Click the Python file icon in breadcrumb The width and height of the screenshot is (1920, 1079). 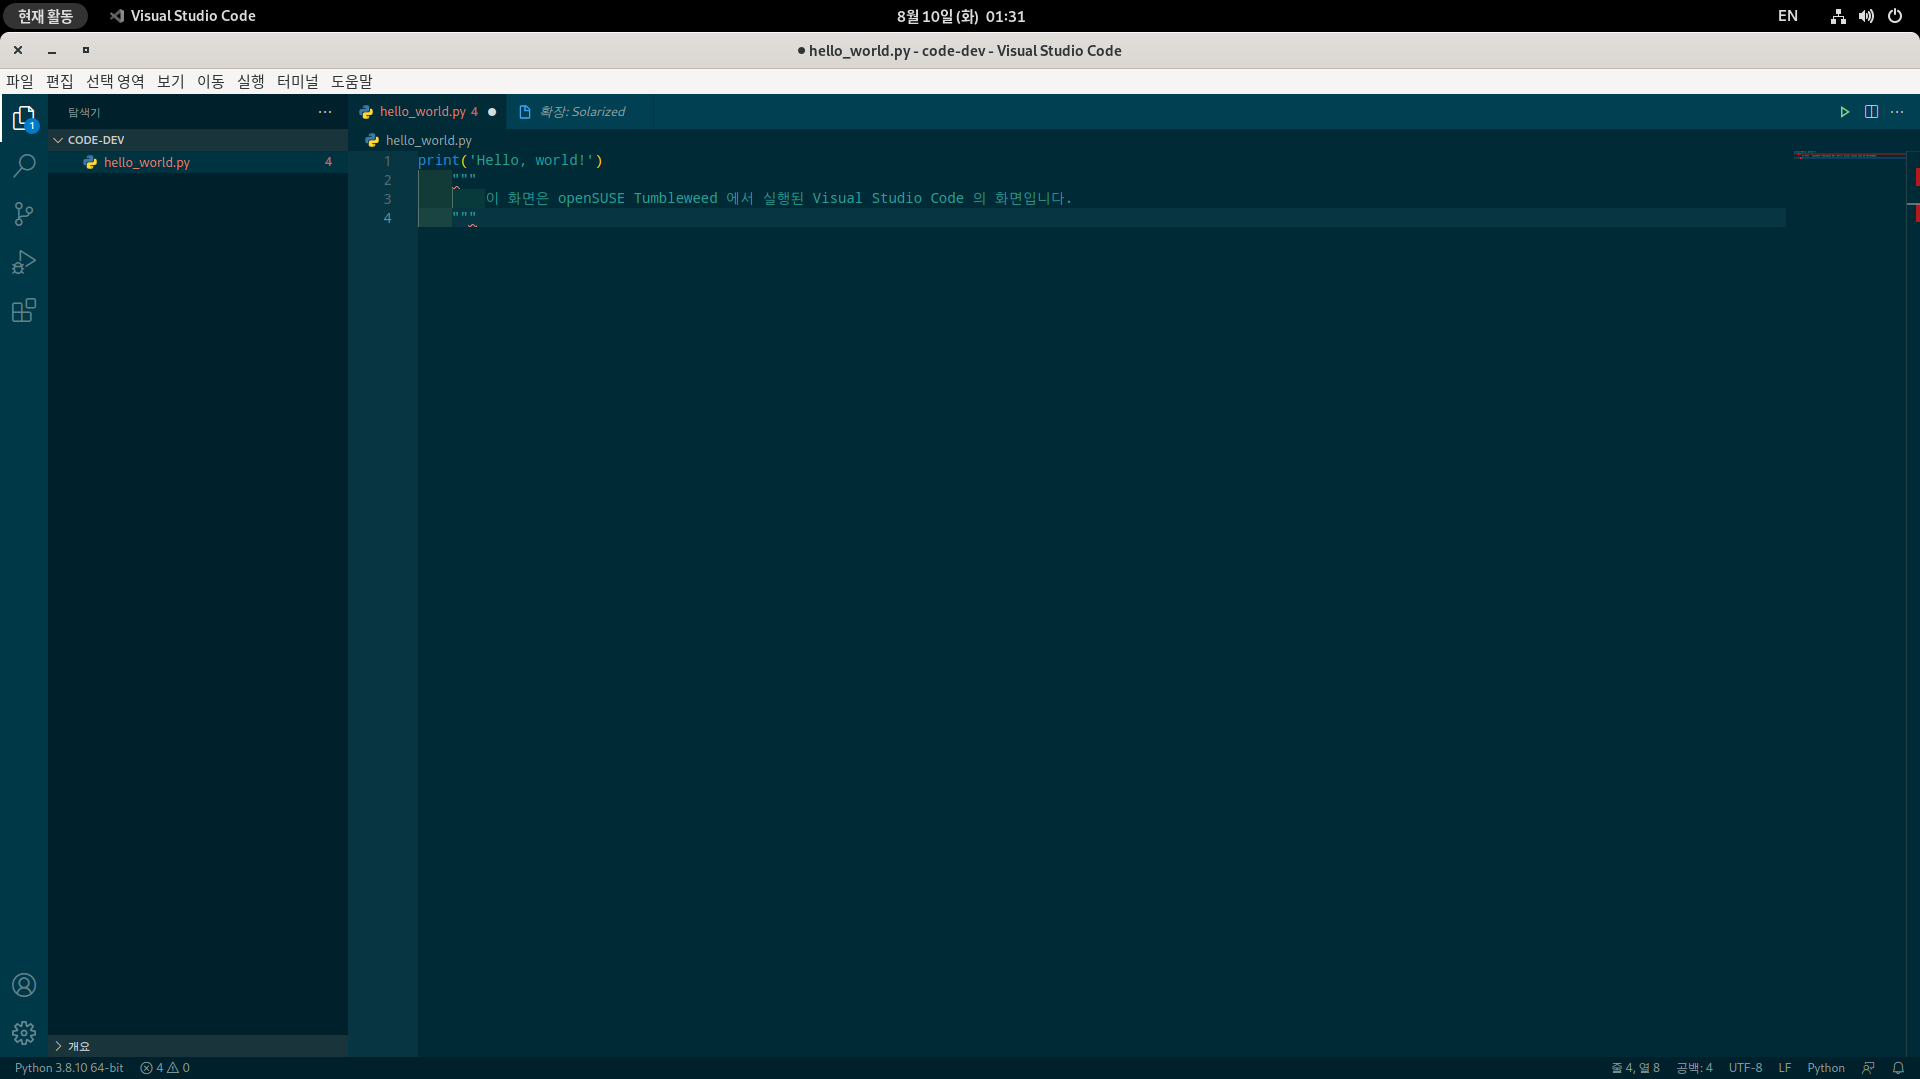tap(372, 141)
